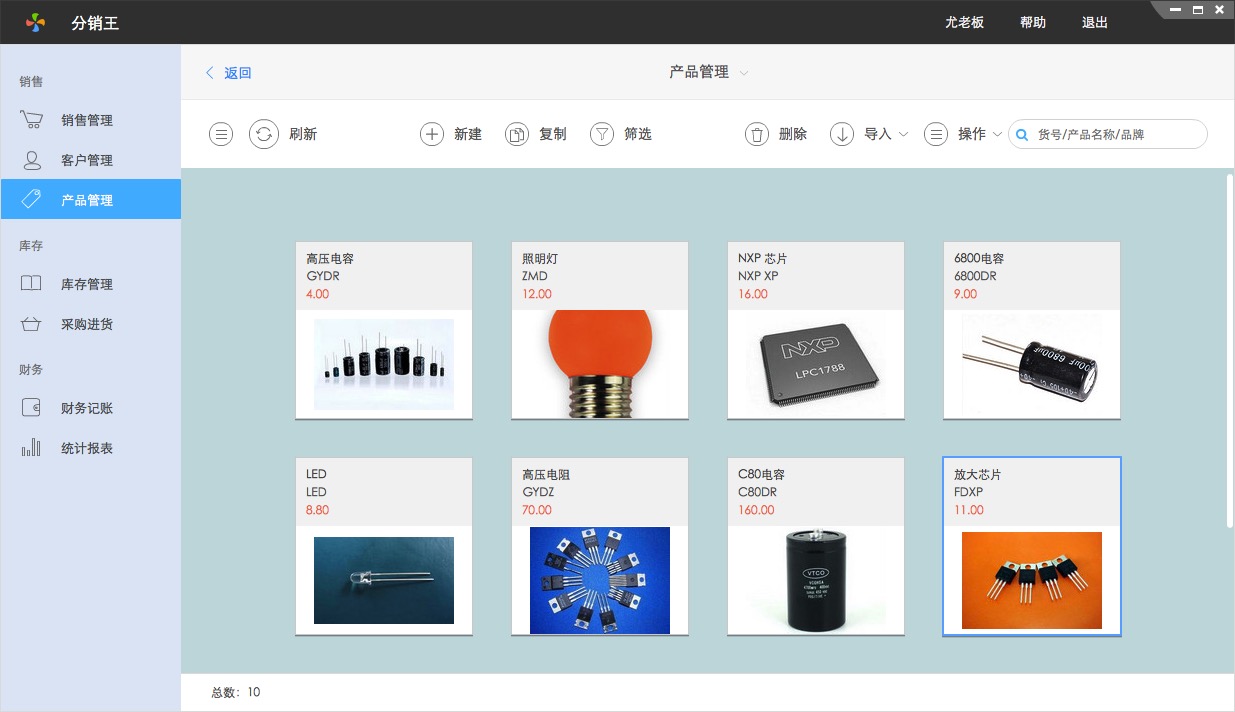Click the trash can delete icon
Viewport: 1235px width, 712px height.
757,134
